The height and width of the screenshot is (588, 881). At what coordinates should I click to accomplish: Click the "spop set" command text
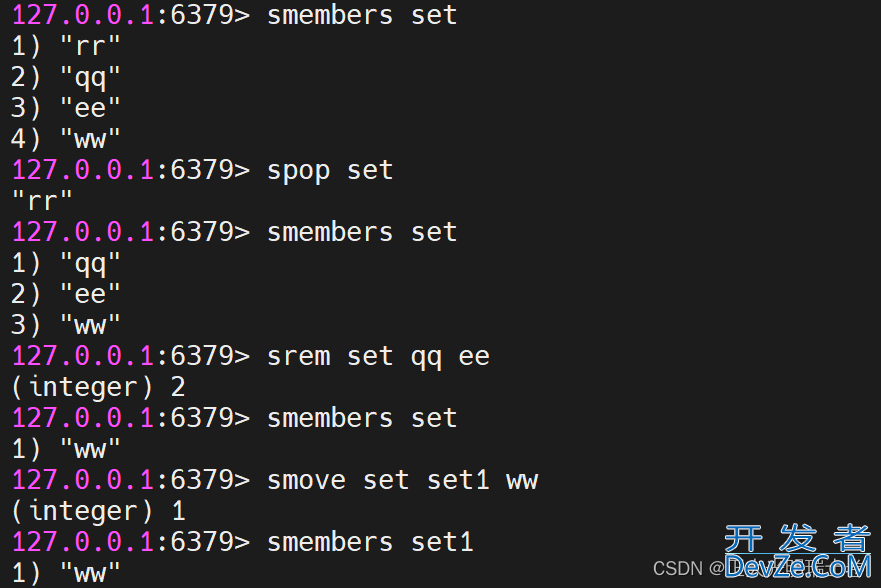point(330,171)
